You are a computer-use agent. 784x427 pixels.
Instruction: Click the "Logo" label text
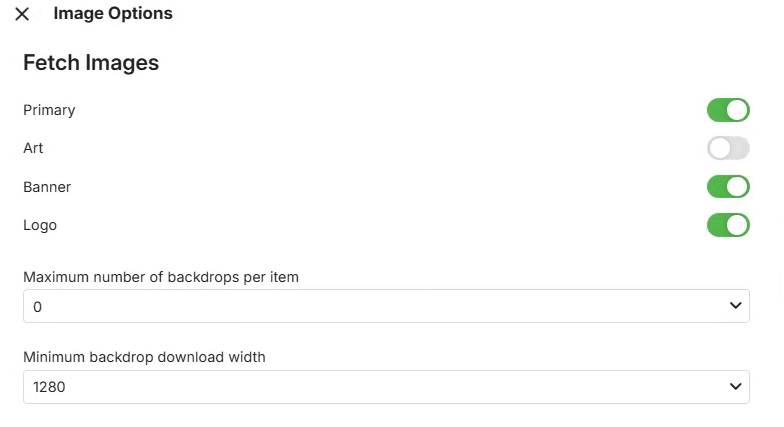40,225
